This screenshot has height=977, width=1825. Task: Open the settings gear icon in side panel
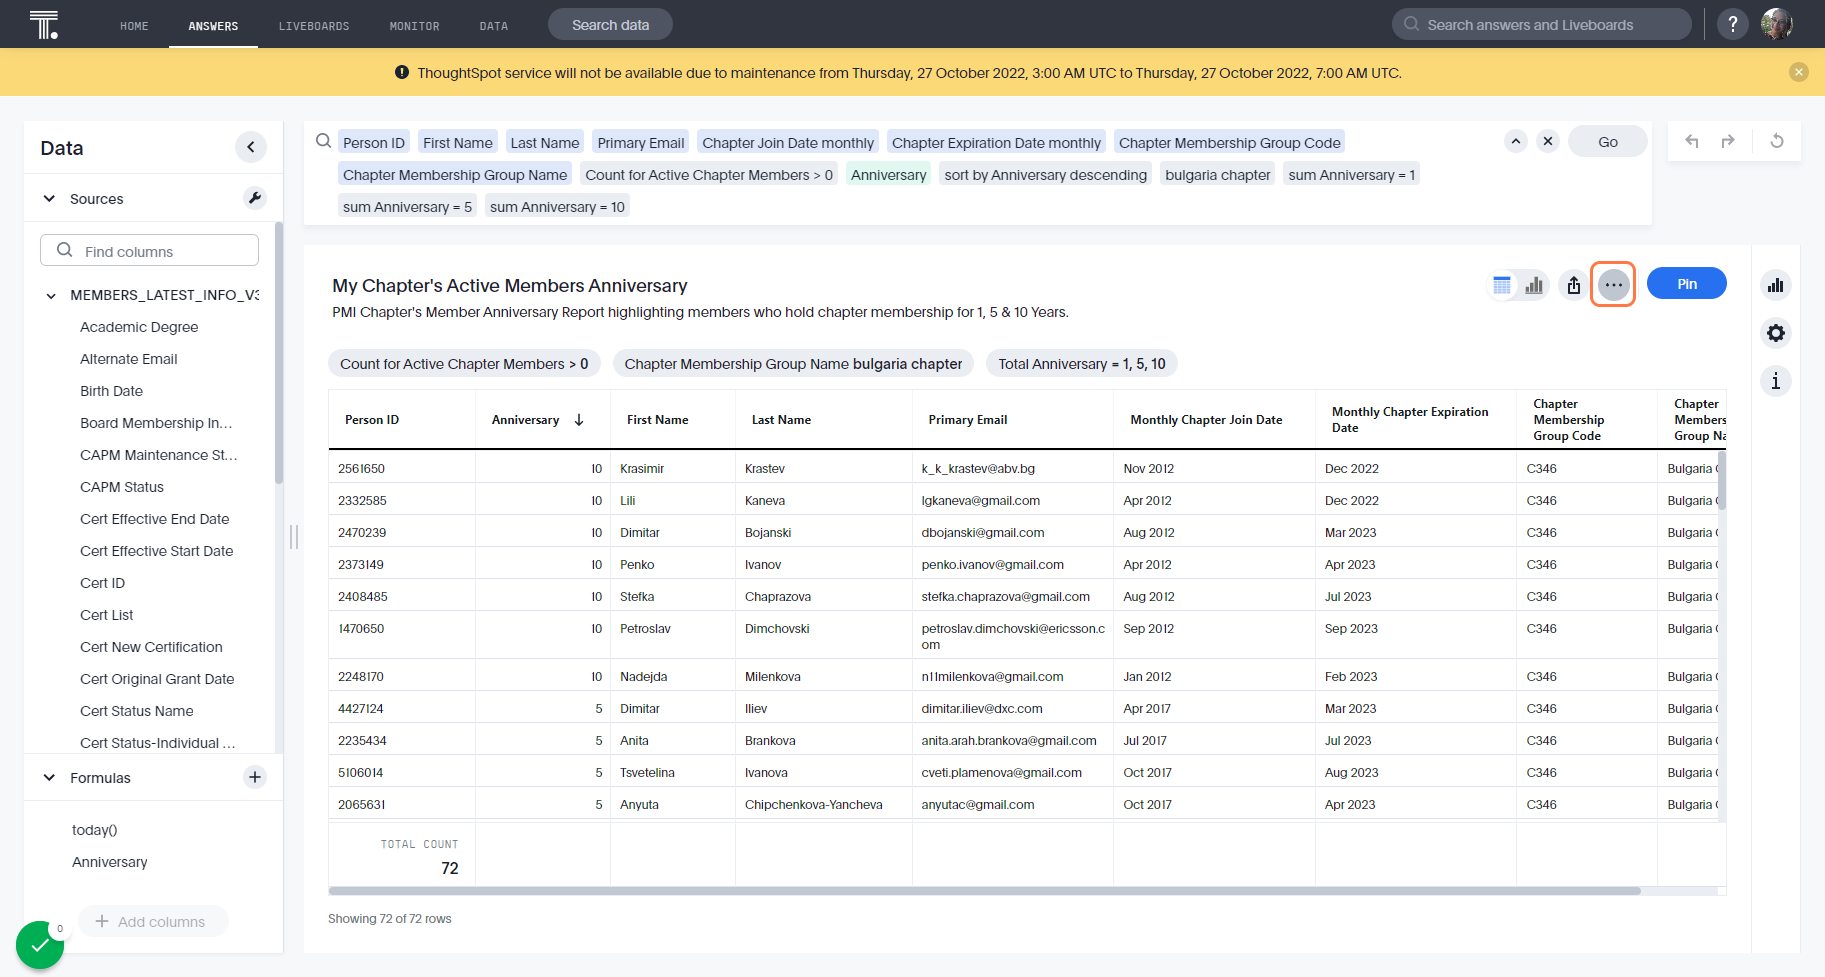click(x=1776, y=333)
